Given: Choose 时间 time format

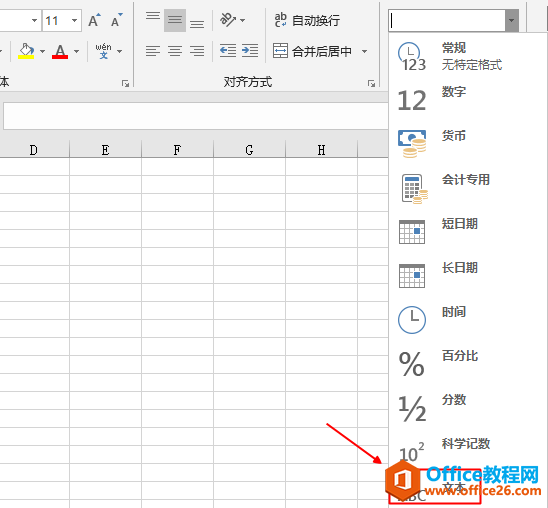Looking at the screenshot, I should tap(468, 320).
